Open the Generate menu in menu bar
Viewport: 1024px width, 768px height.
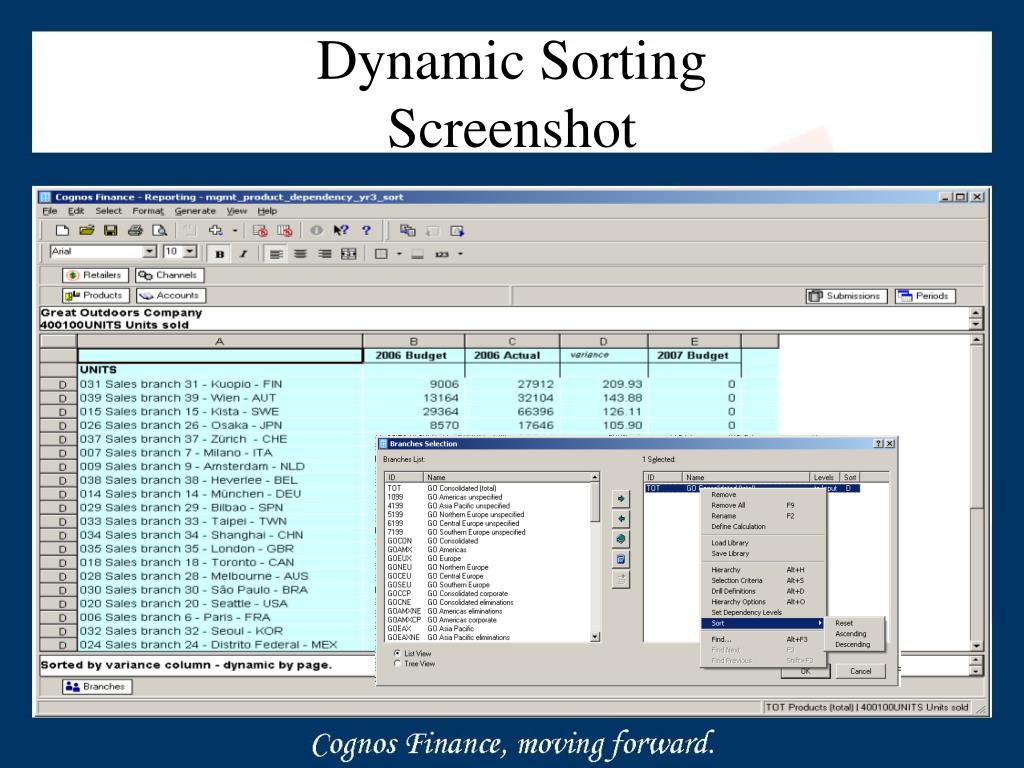coord(195,211)
